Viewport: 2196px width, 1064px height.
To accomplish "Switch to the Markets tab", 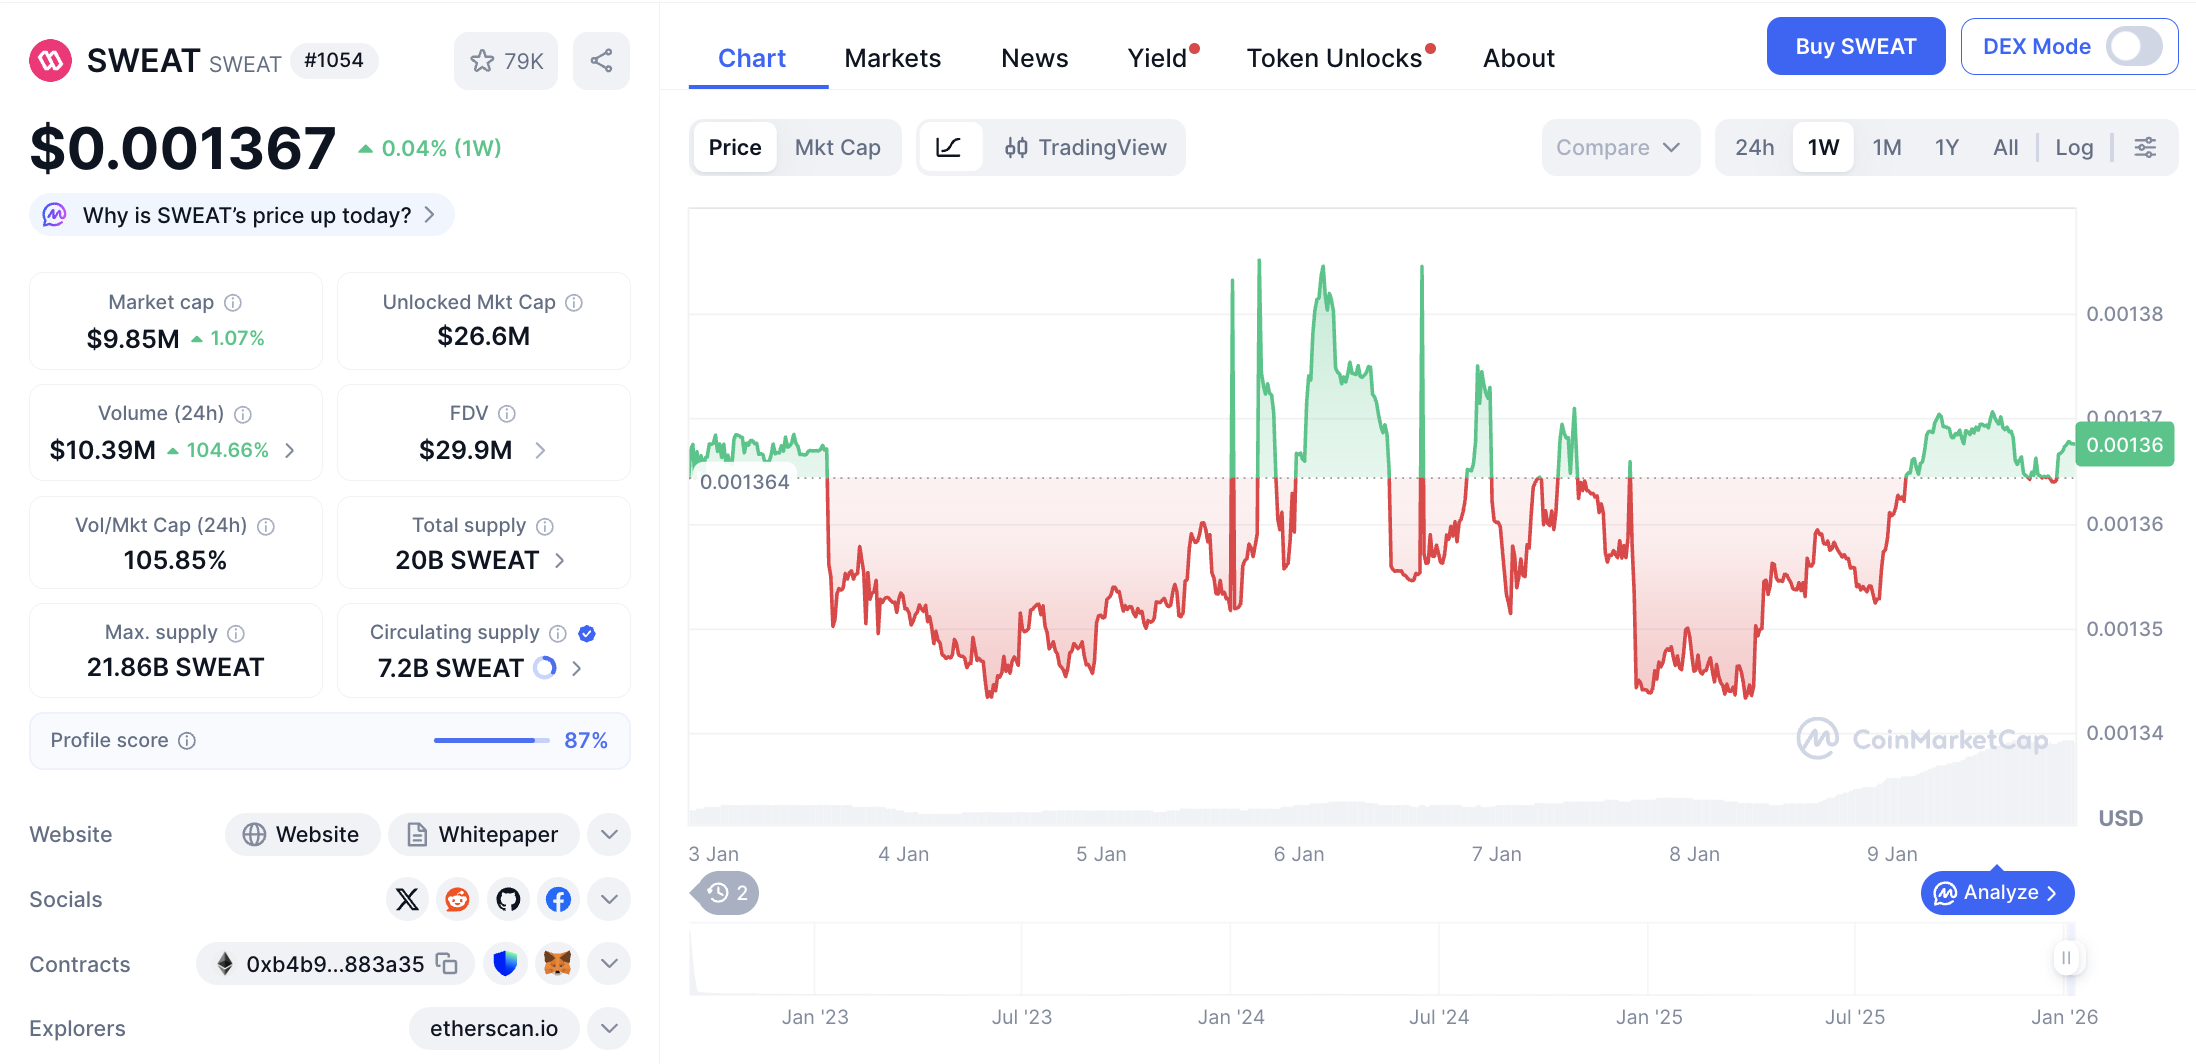I will pyautogui.click(x=892, y=59).
